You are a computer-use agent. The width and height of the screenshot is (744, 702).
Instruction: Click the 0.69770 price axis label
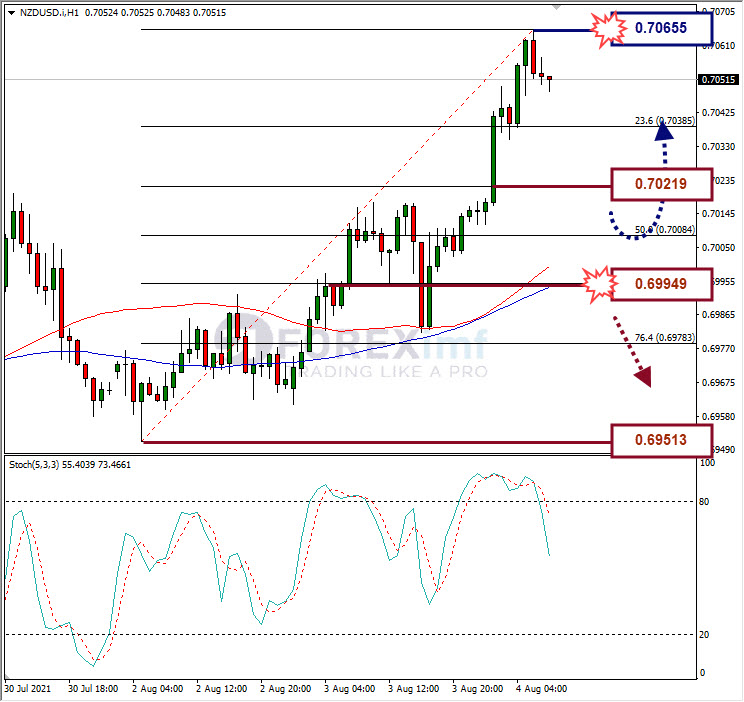(719, 349)
